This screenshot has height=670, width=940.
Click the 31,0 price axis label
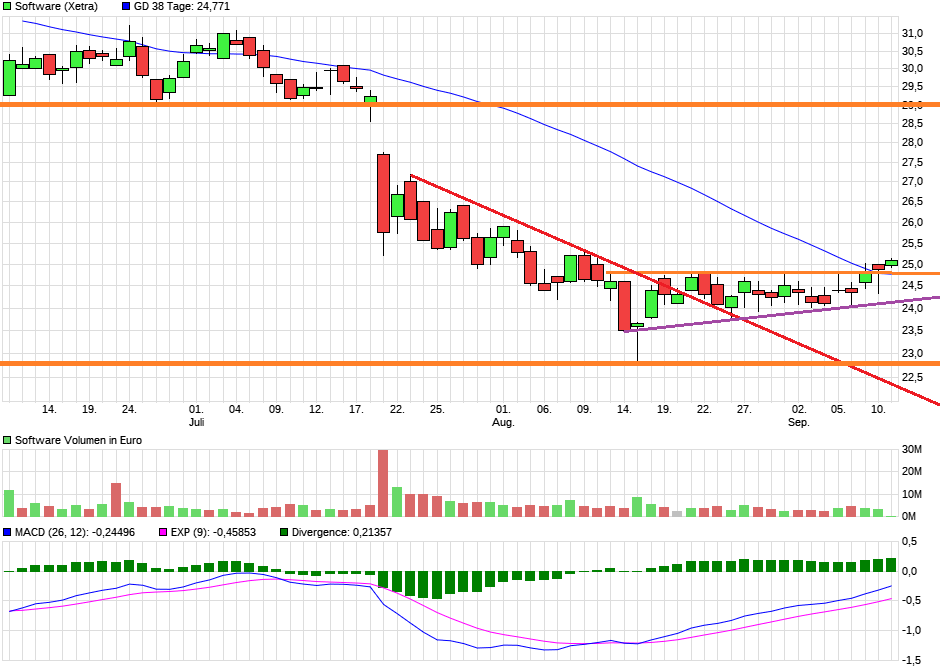(912, 33)
